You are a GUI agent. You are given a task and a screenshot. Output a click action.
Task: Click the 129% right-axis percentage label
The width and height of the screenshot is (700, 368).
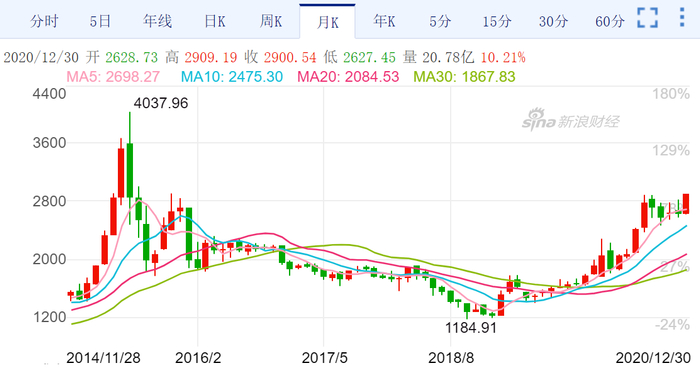tap(671, 150)
